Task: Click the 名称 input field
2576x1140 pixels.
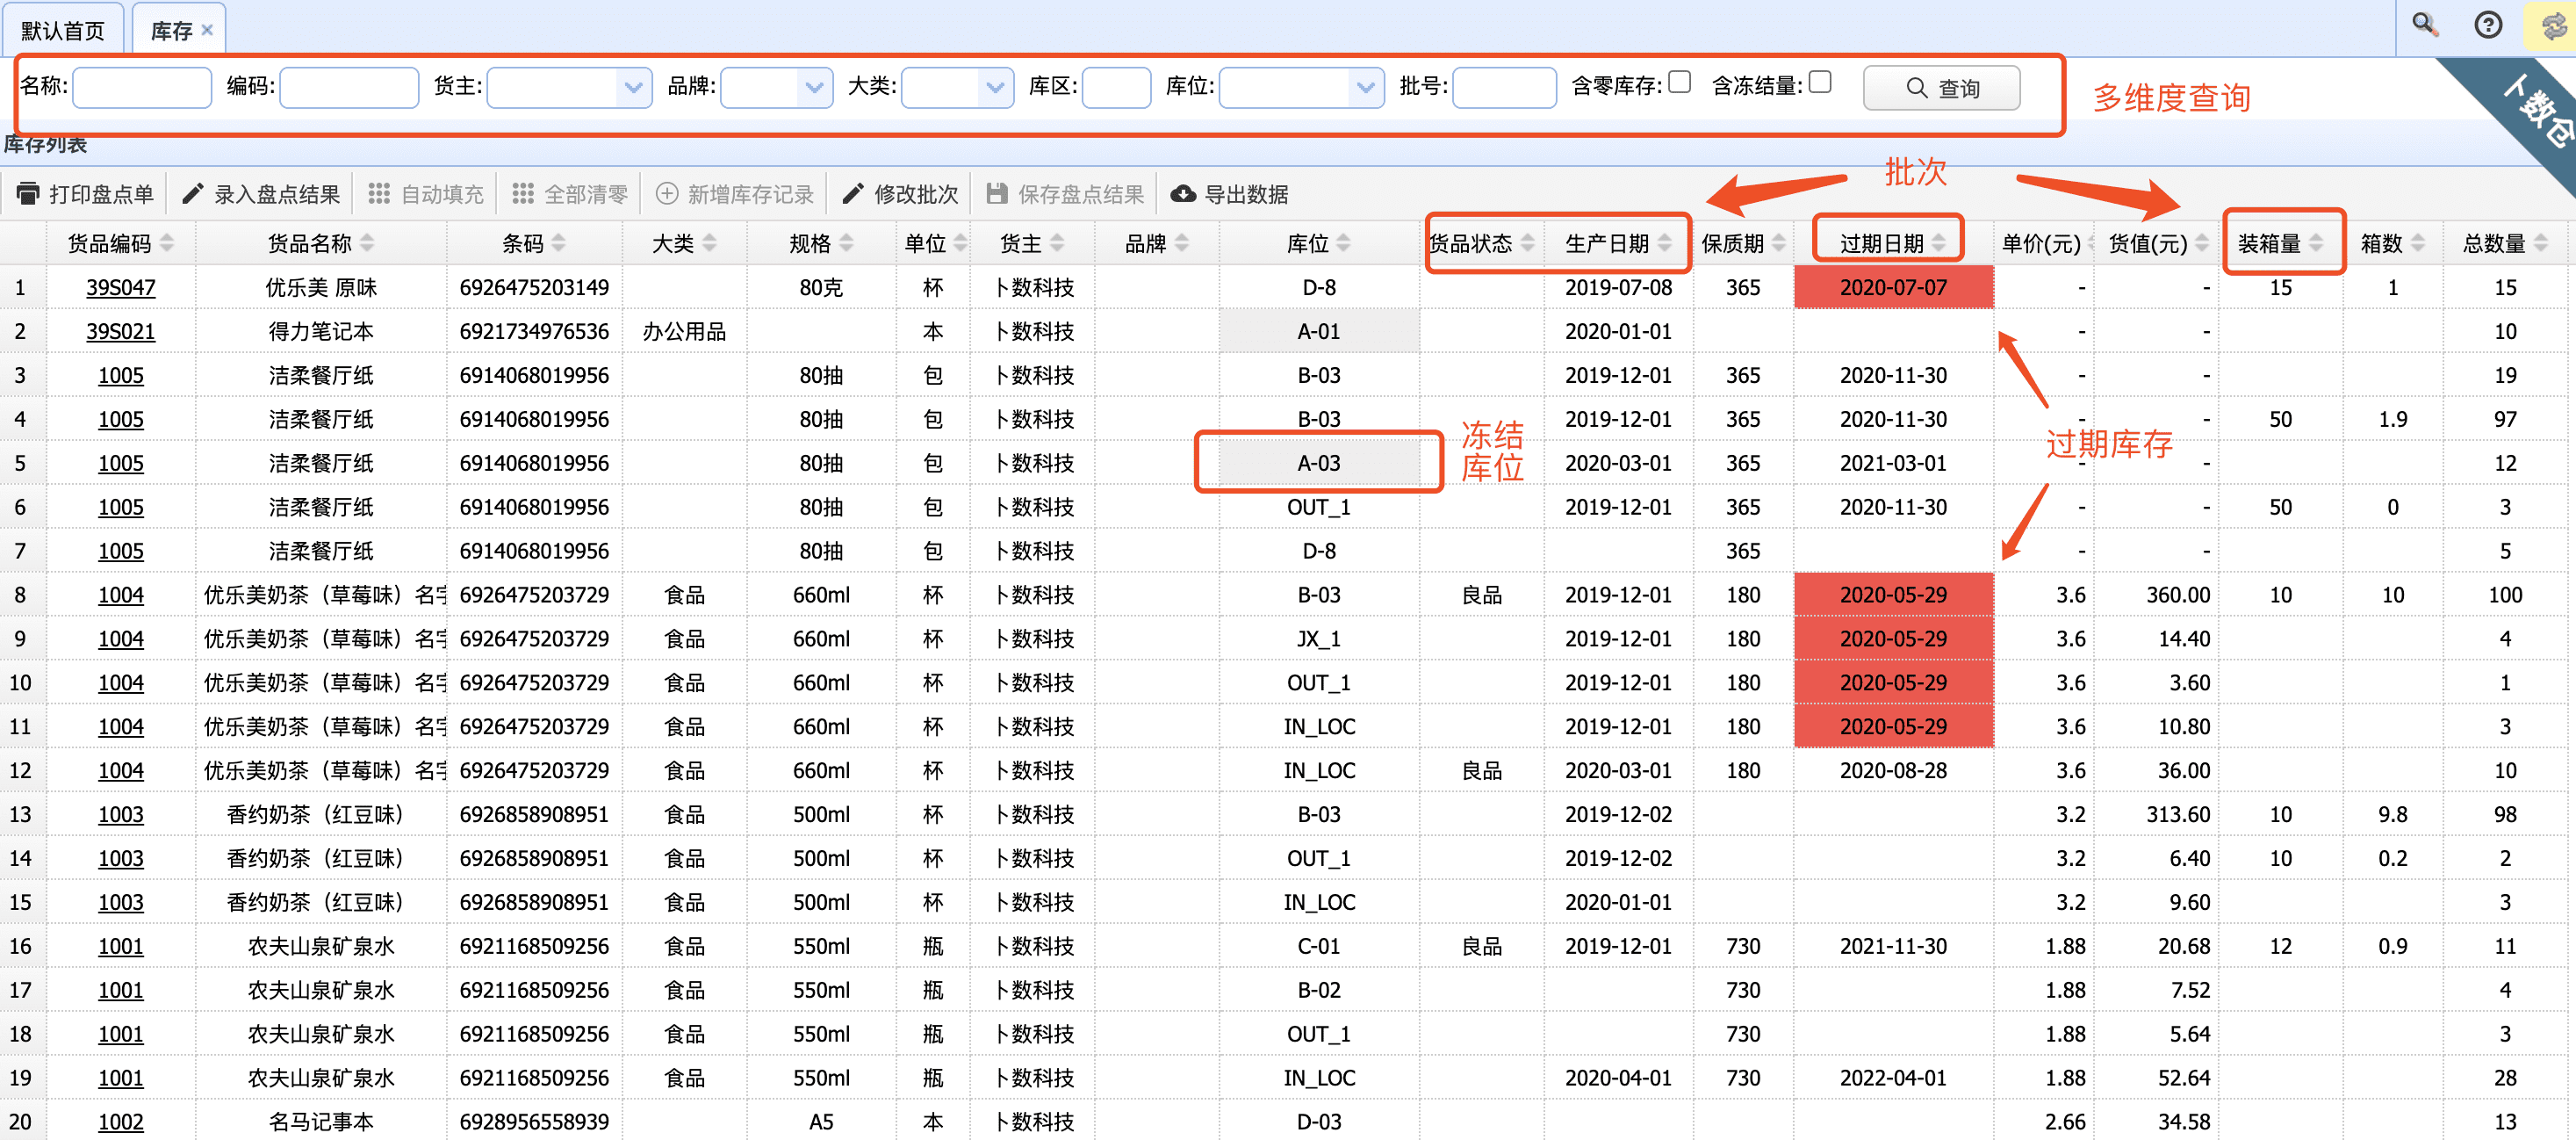Action: (142, 87)
